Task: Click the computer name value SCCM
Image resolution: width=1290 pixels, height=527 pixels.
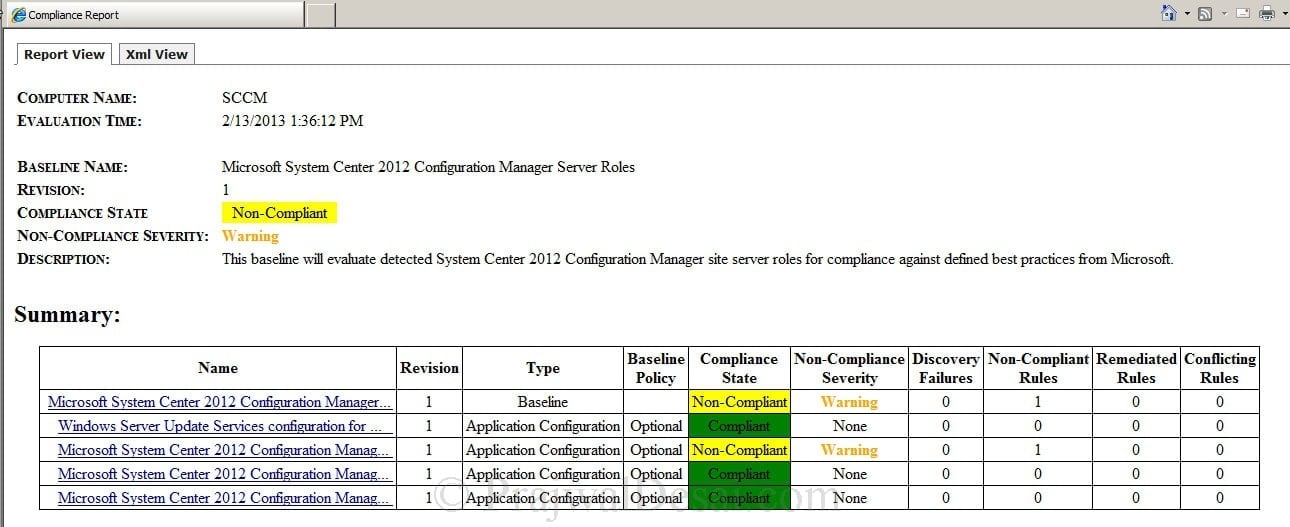Action: coord(244,98)
